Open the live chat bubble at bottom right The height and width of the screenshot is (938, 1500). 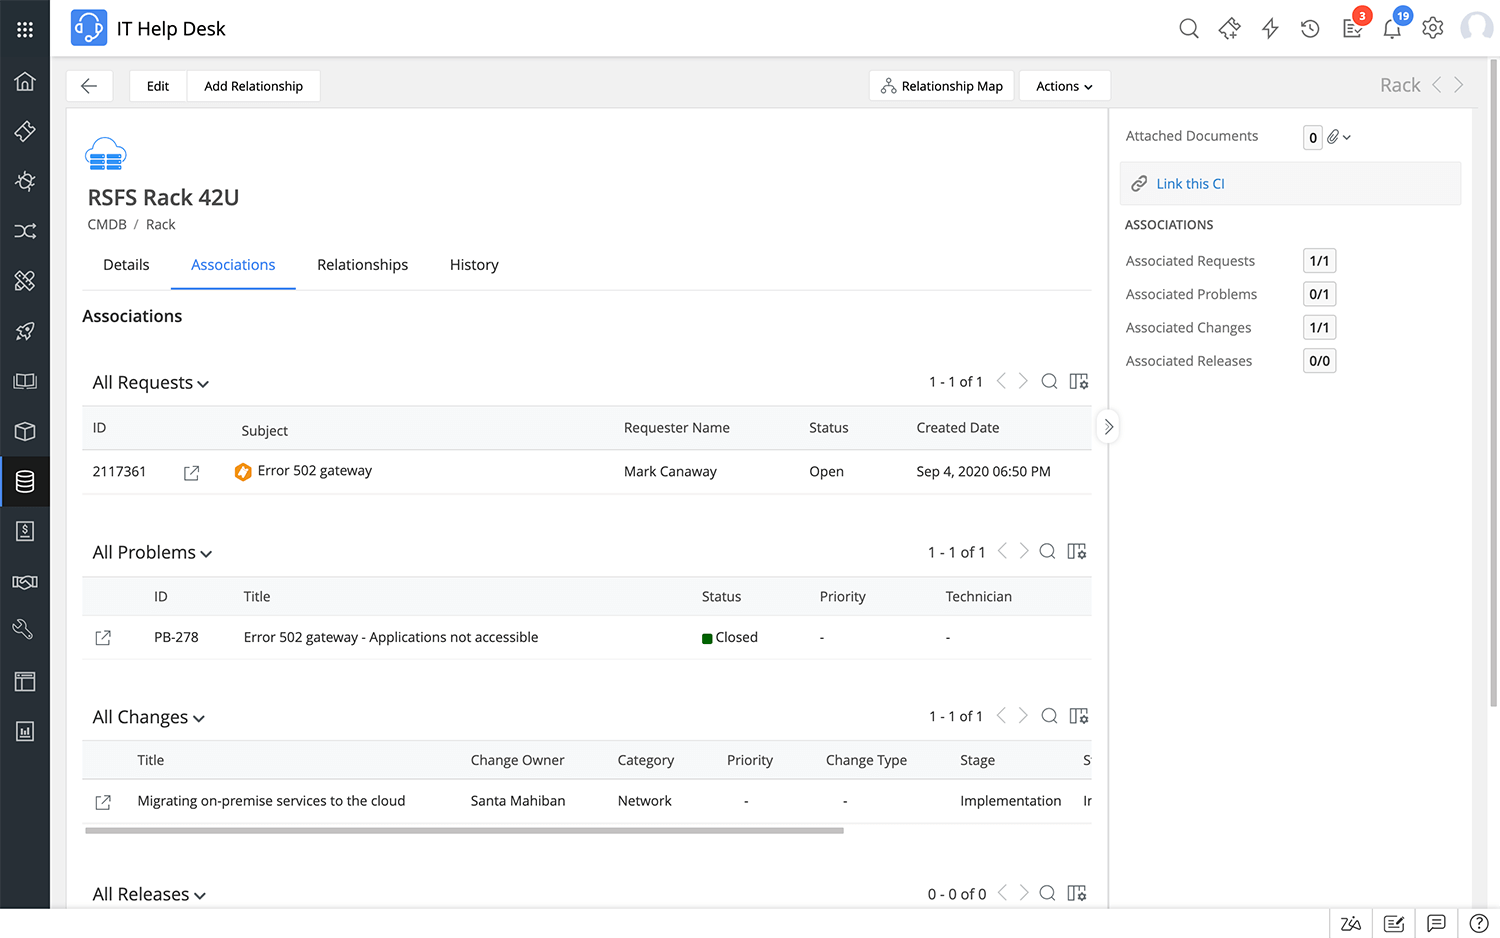(x=1436, y=923)
